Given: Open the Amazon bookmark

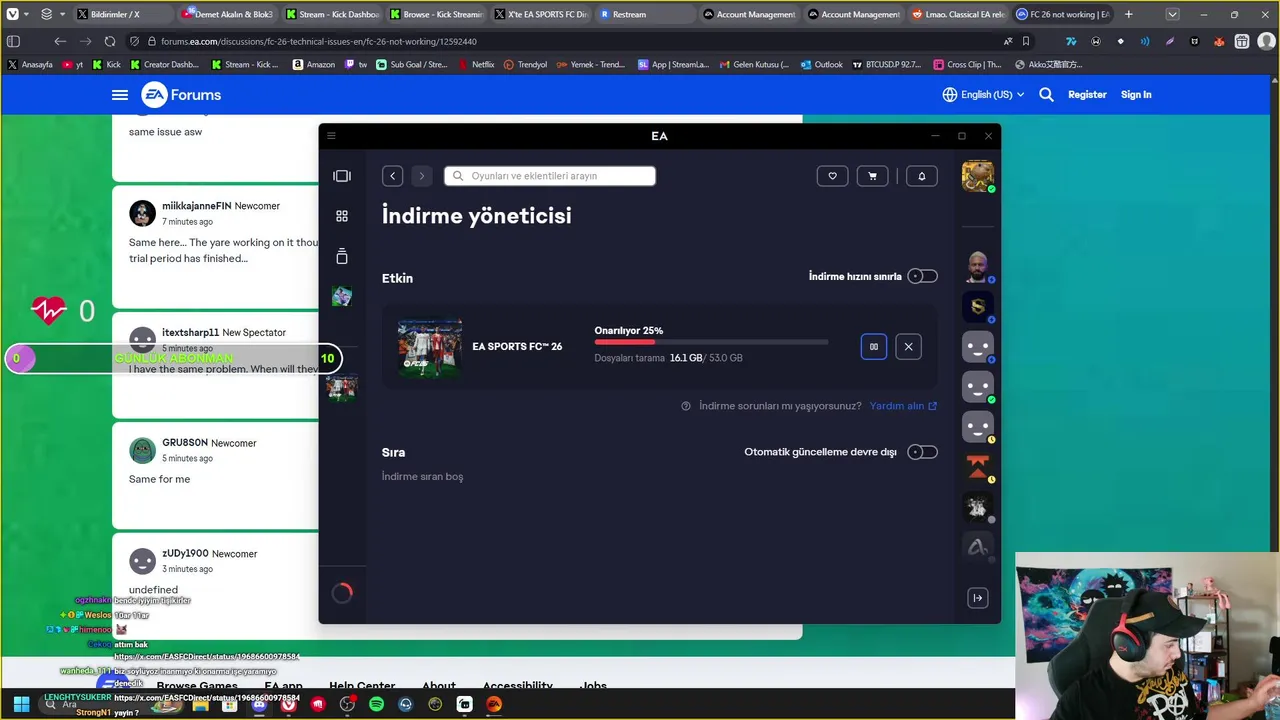Looking at the screenshot, I should pyautogui.click(x=314, y=65).
